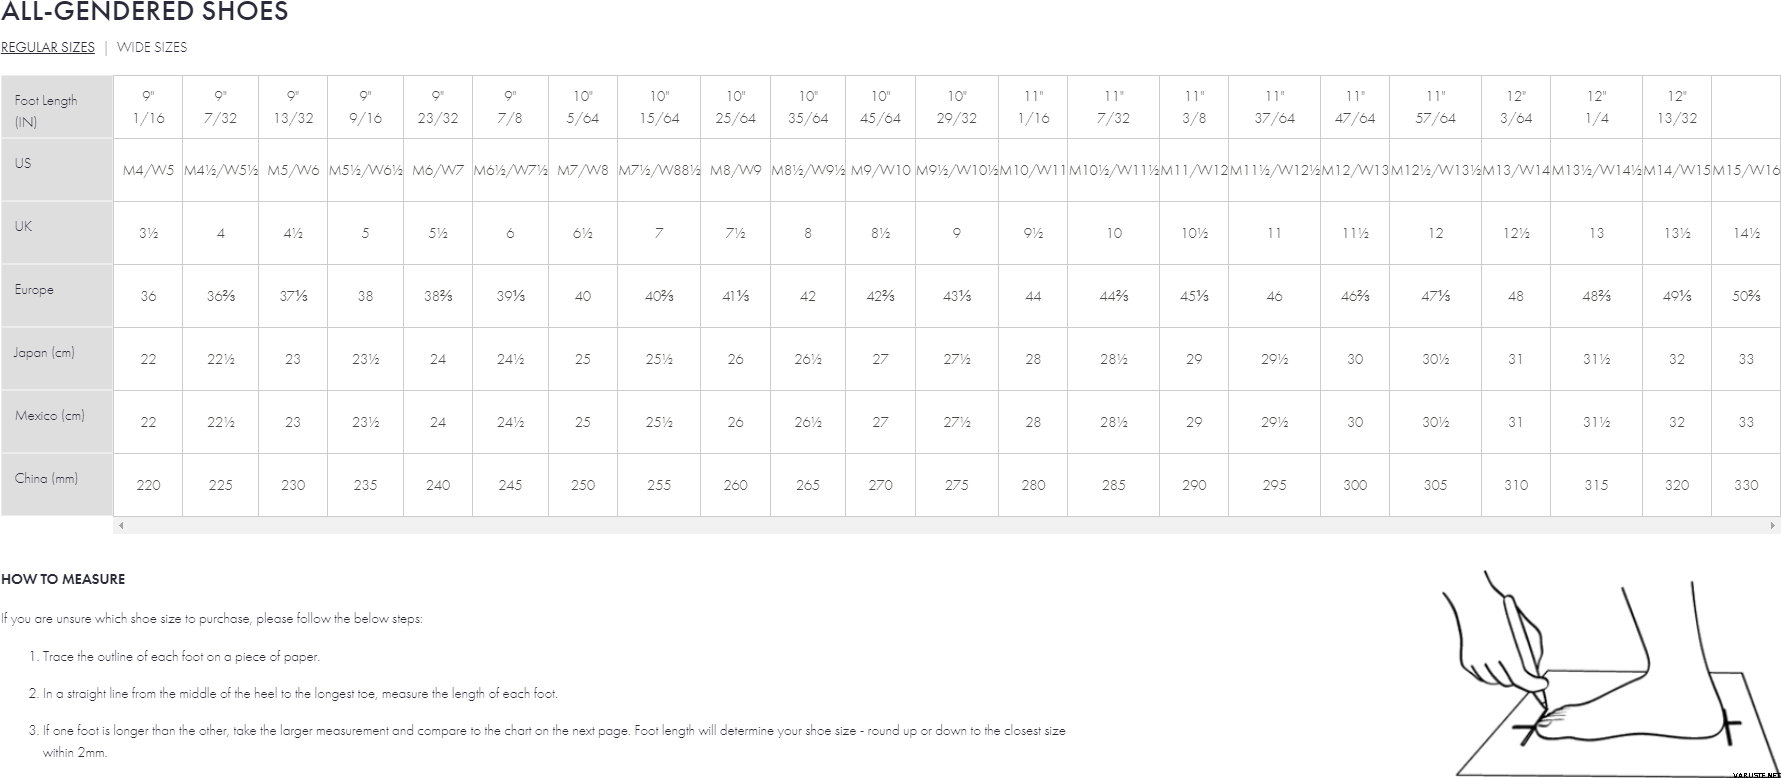Click the All-Gendered Shoes title
The height and width of the screenshot is (778, 1781).
pos(145,12)
